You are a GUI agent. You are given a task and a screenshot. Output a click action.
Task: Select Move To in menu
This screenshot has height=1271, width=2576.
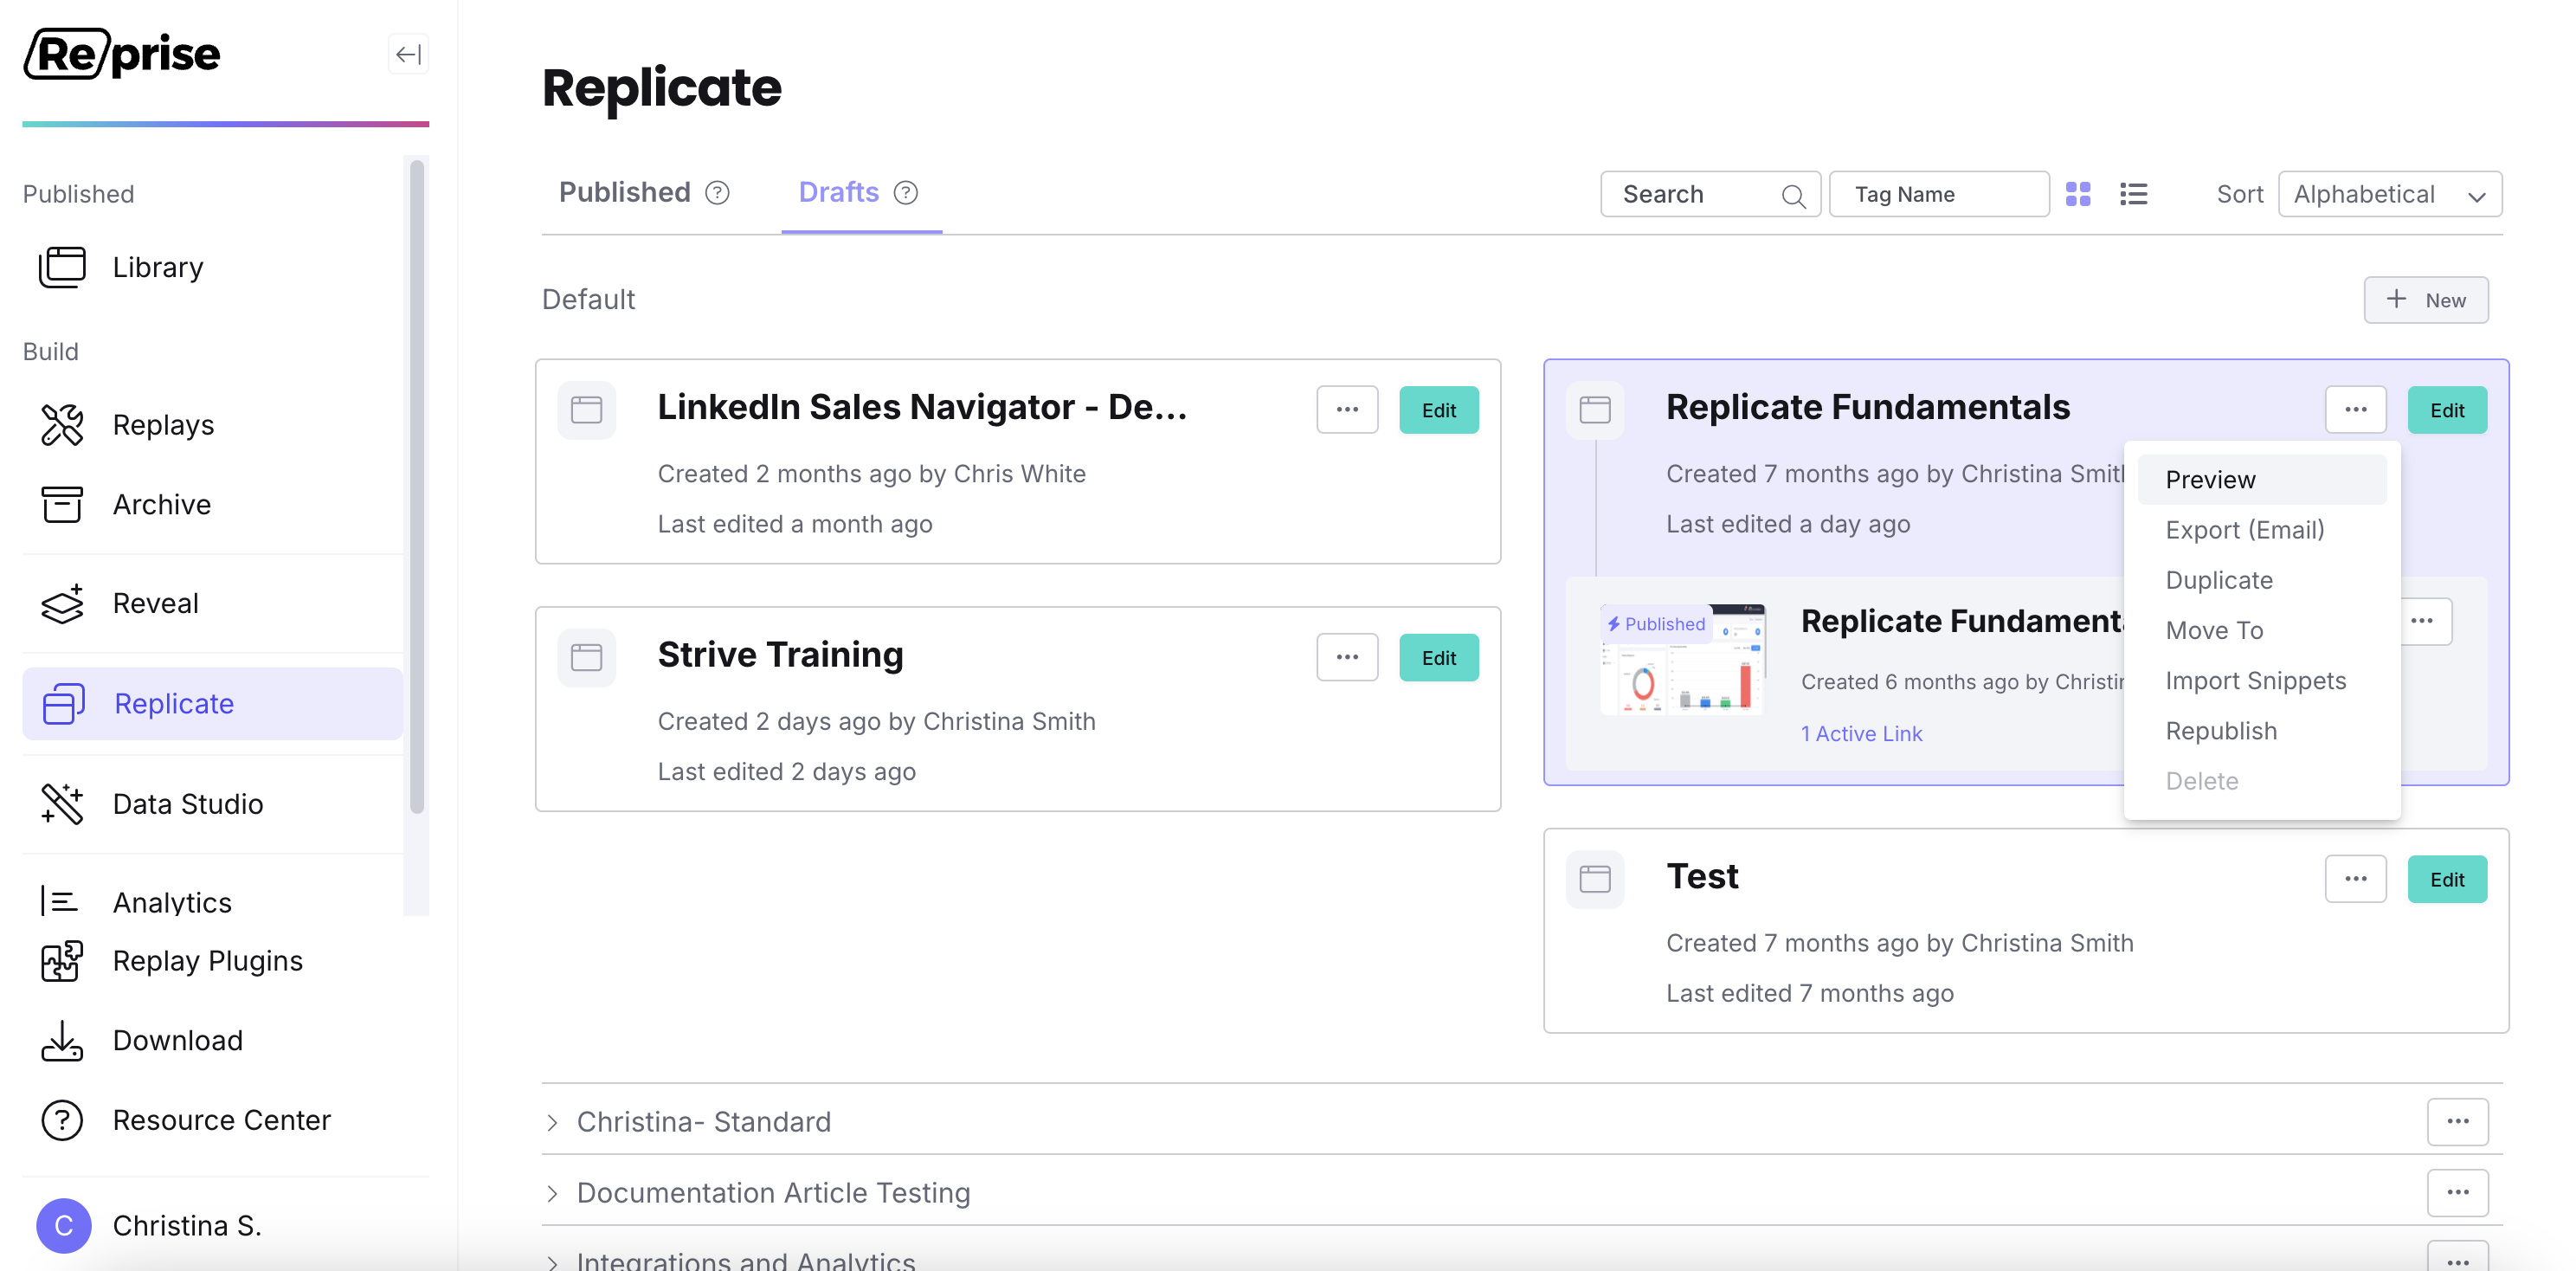[x=2262, y=630]
